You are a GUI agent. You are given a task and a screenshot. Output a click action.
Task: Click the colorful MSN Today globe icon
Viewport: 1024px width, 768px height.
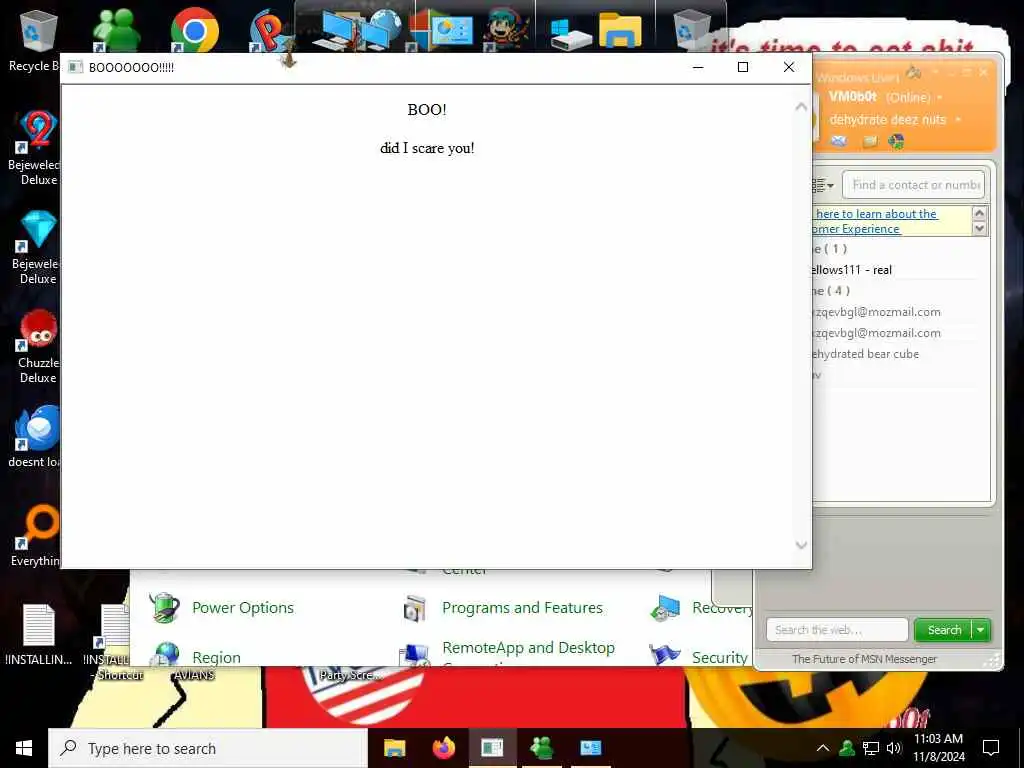click(x=897, y=141)
